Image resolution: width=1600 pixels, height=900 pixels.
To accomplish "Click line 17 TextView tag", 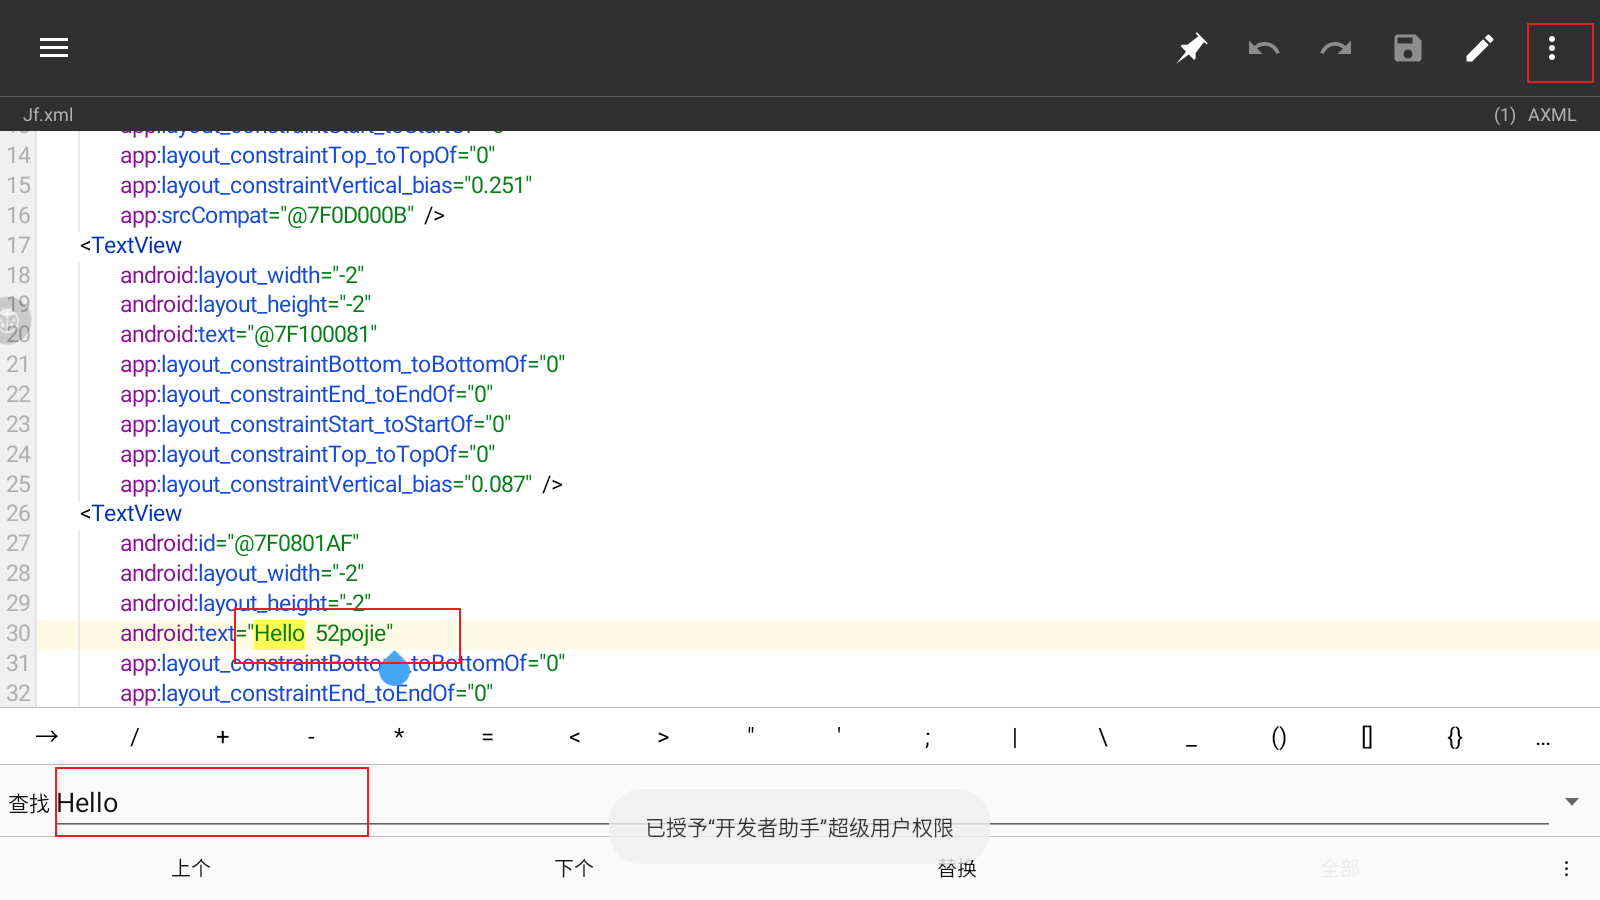I will tap(131, 246).
